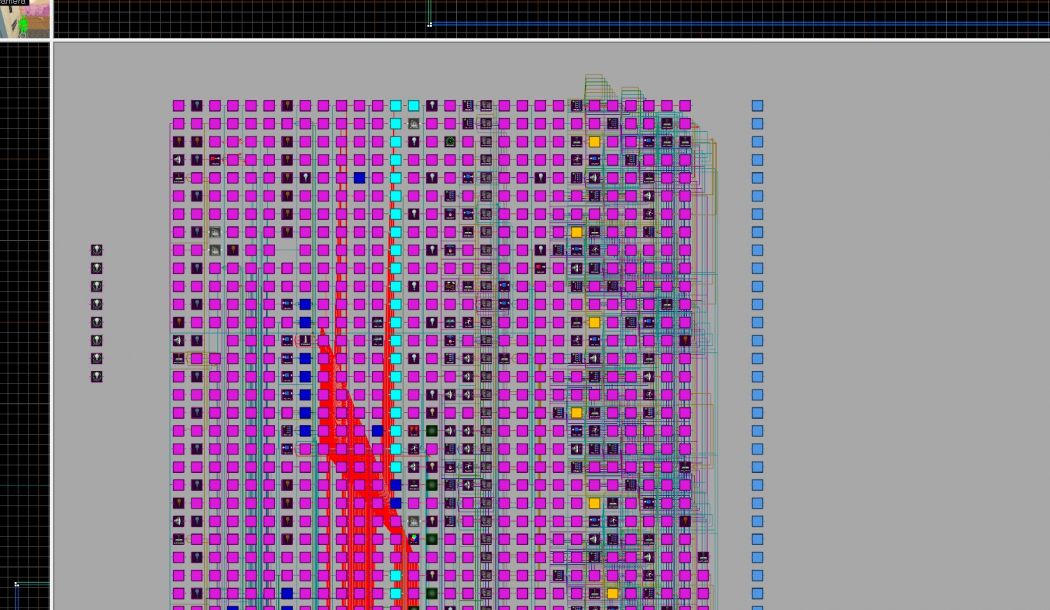The image size is (1050, 610).
Task: Select dark icon protruding past grid's right edge
Action: point(703,557)
